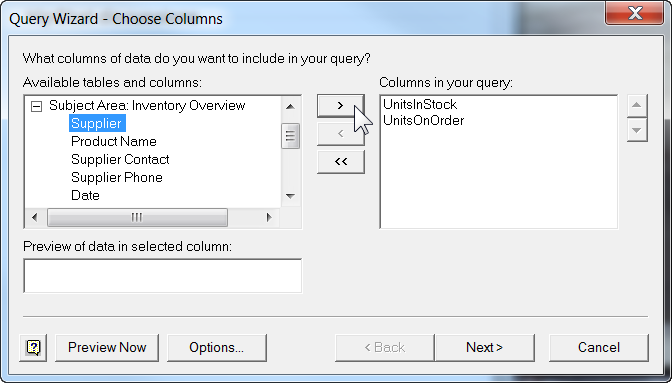The image size is (672, 383).
Task: Click the add column right-arrow button
Action: click(341, 105)
